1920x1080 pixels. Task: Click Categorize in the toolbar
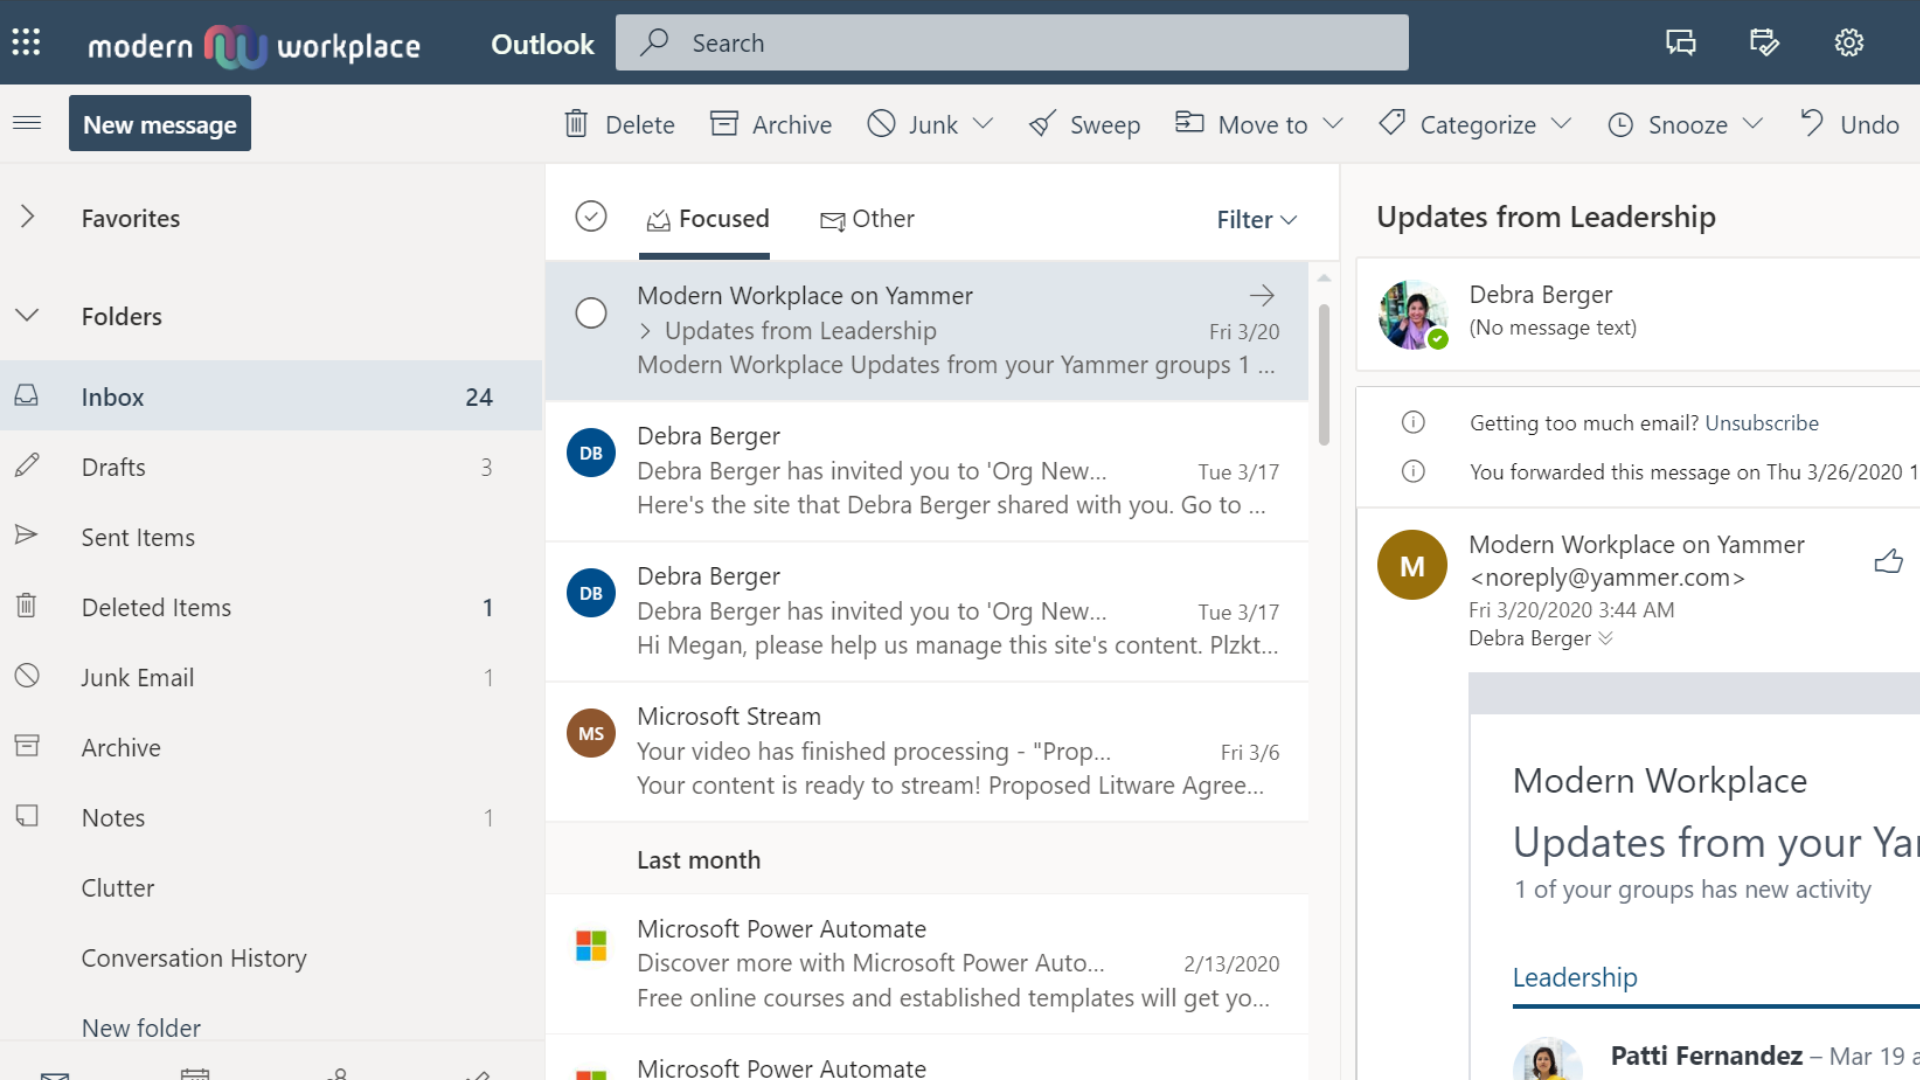click(1457, 124)
